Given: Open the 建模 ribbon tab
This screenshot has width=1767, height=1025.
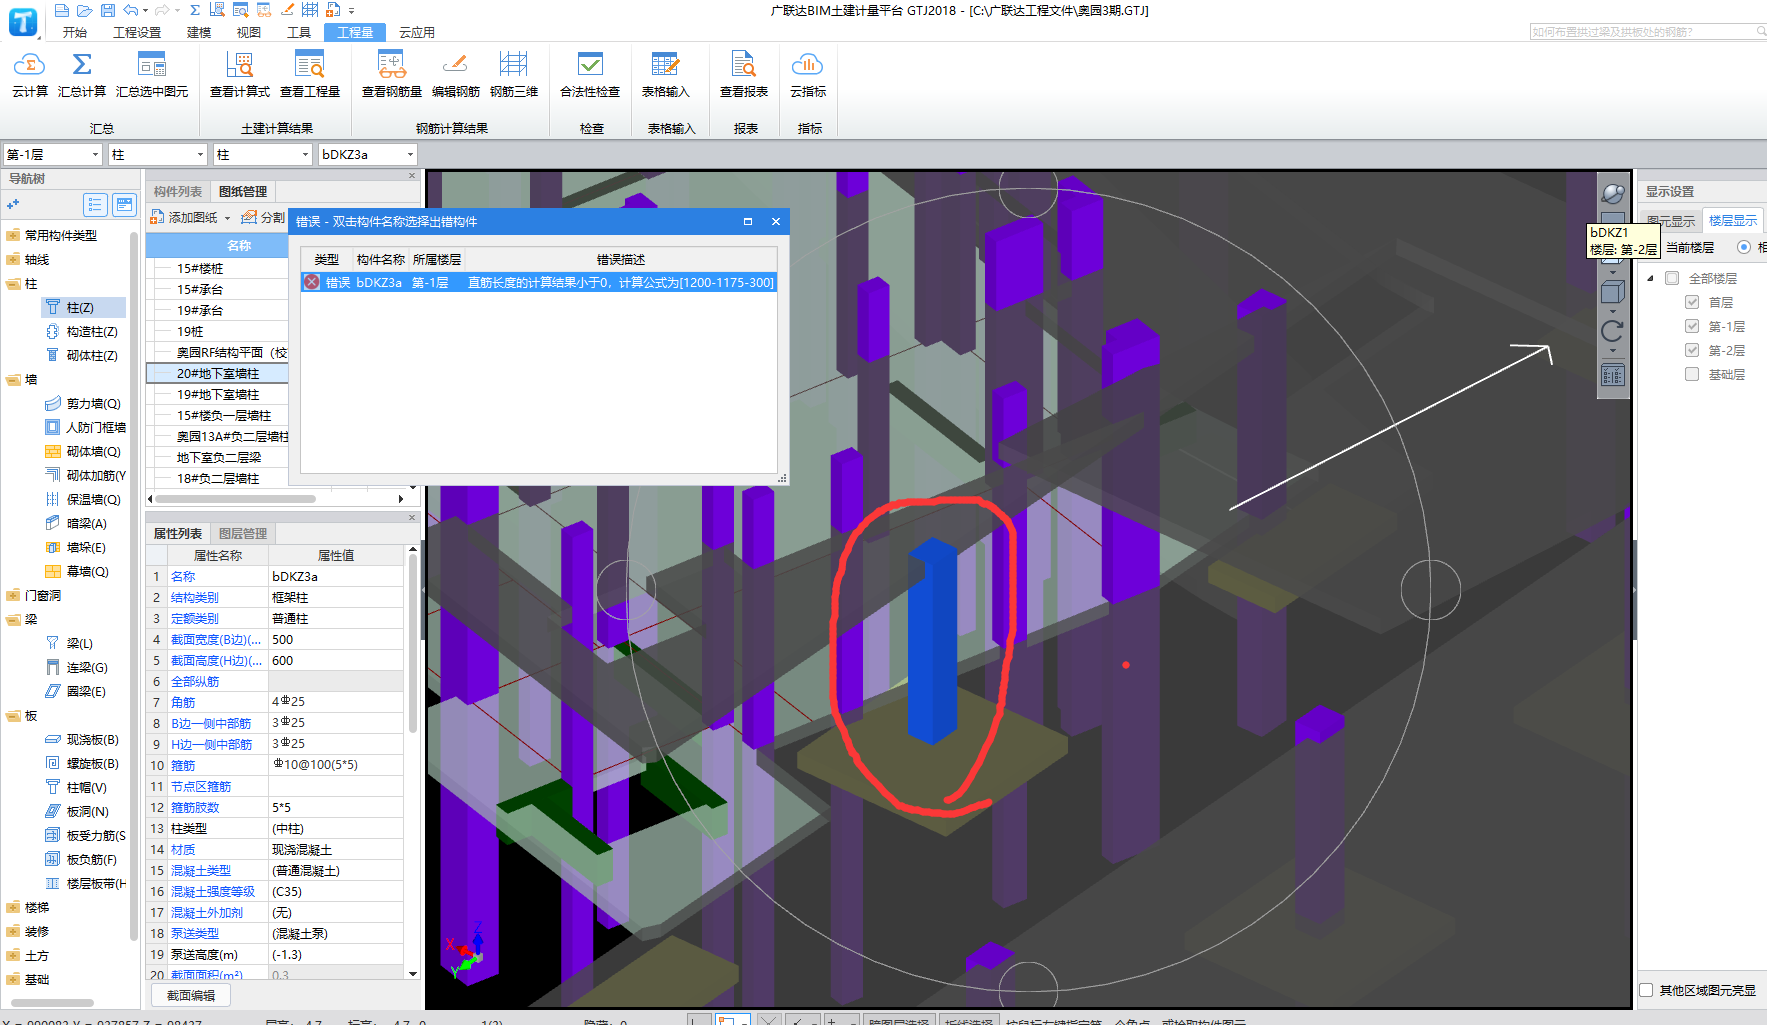Looking at the screenshot, I should [x=199, y=32].
